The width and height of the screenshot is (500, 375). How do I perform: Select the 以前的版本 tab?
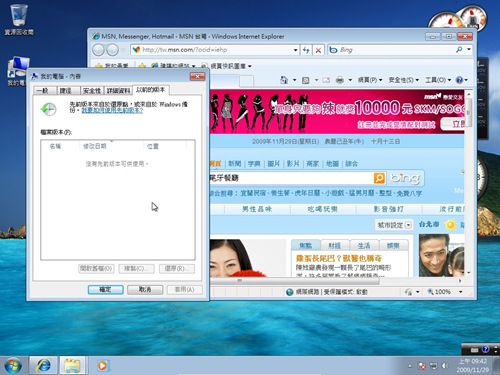150,90
